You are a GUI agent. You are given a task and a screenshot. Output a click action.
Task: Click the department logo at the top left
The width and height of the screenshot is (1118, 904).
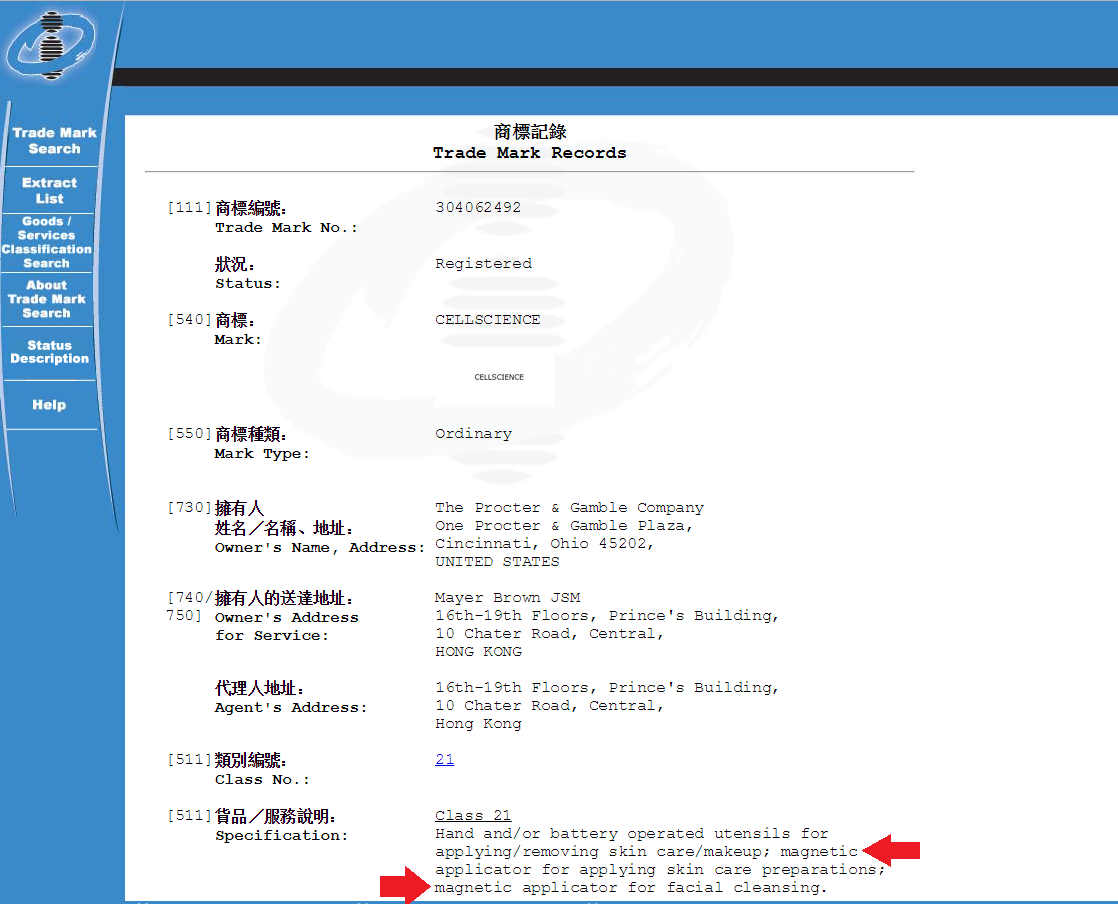tap(50, 46)
